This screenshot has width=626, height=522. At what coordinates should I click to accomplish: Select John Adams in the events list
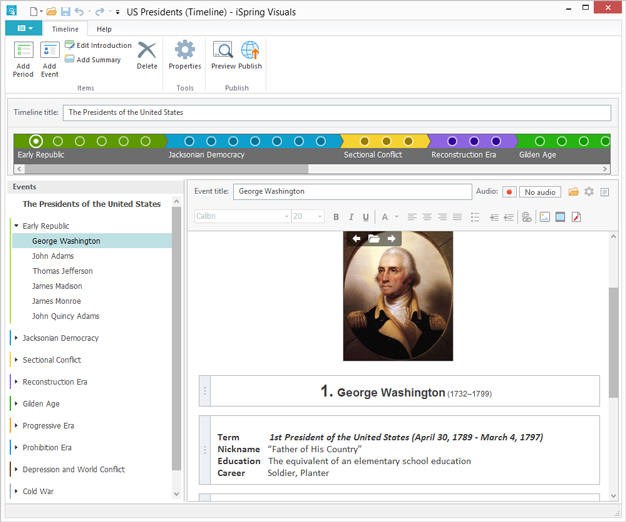click(53, 256)
